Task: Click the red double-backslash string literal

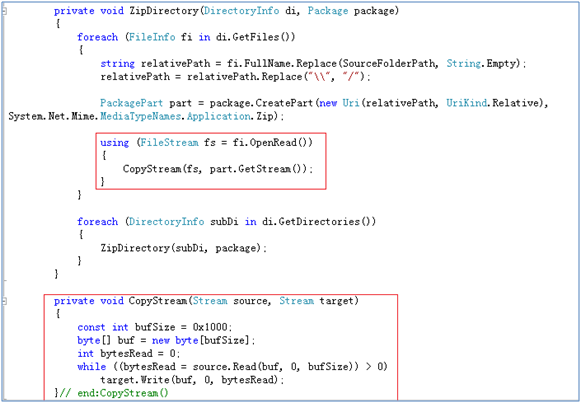Action: pos(320,77)
